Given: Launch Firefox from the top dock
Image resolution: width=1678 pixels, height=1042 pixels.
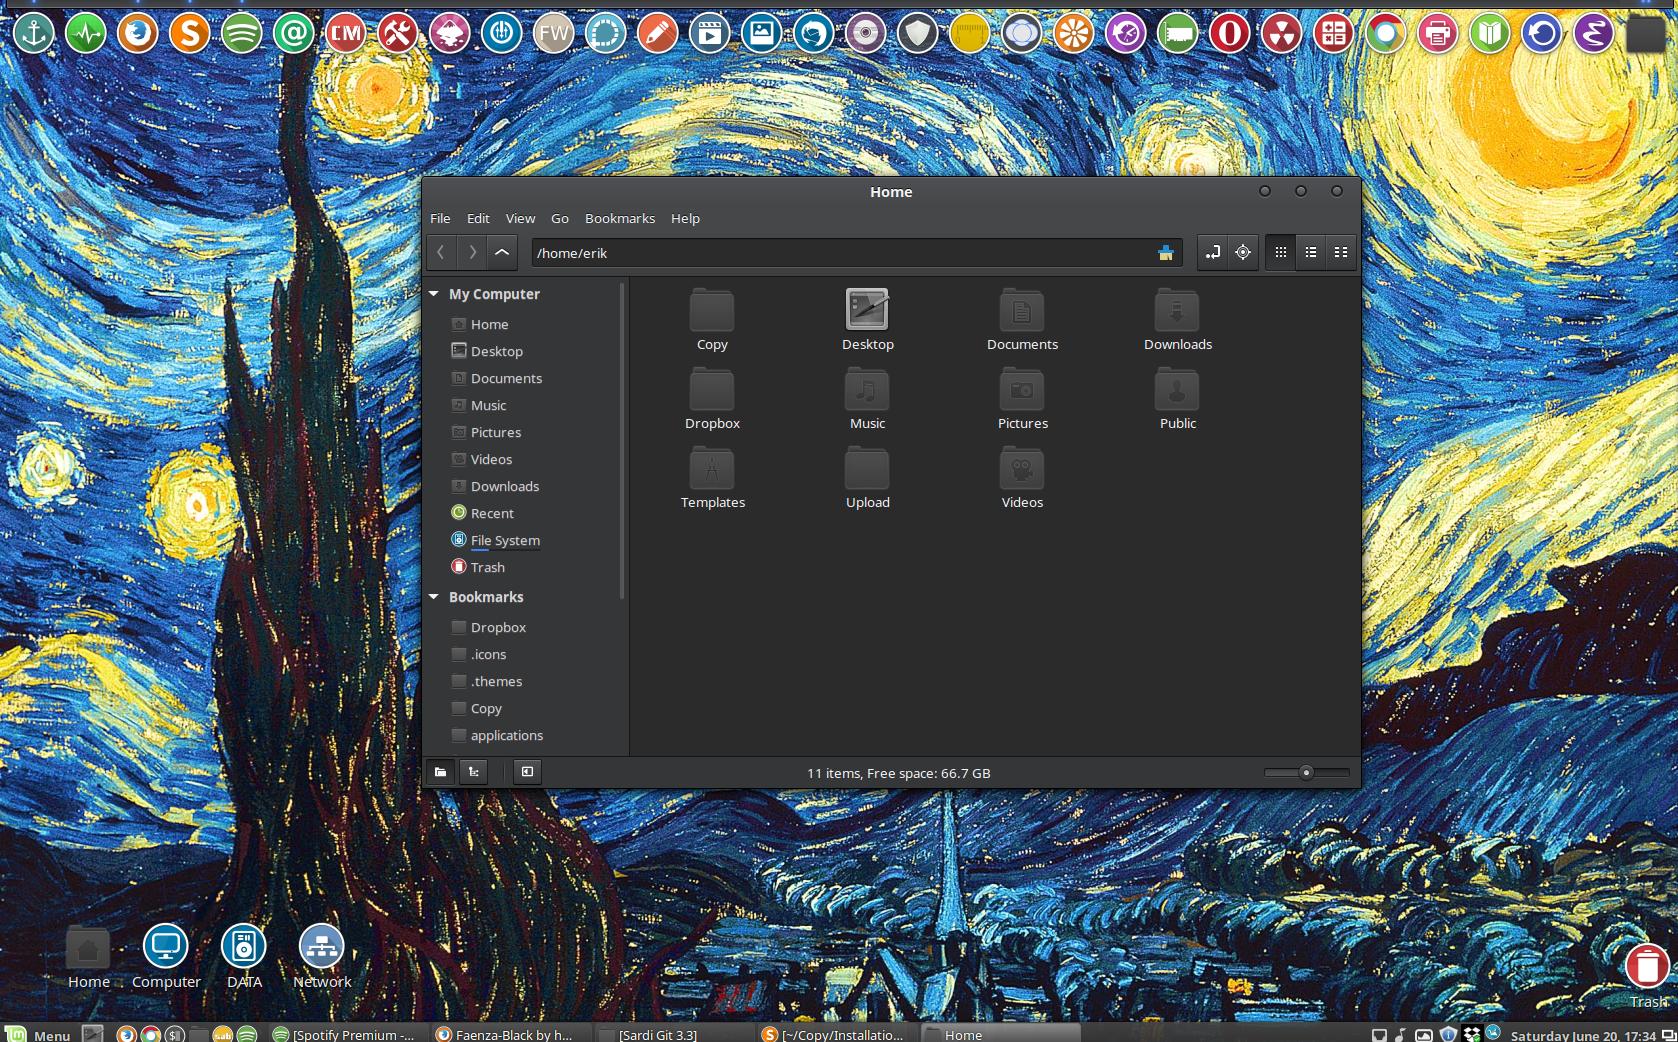Looking at the screenshot, I should [x=137, y=34].
